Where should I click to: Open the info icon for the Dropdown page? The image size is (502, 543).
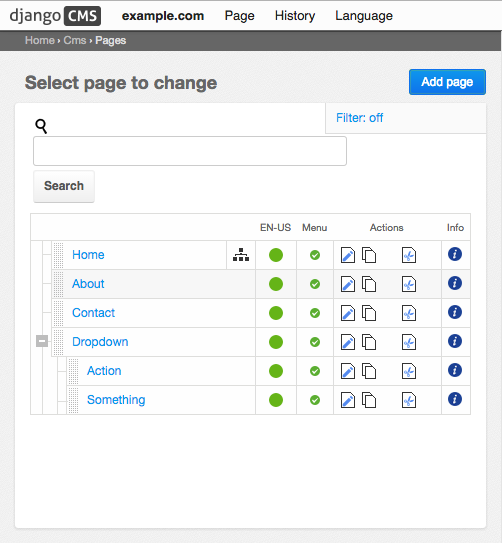point(455,341)
